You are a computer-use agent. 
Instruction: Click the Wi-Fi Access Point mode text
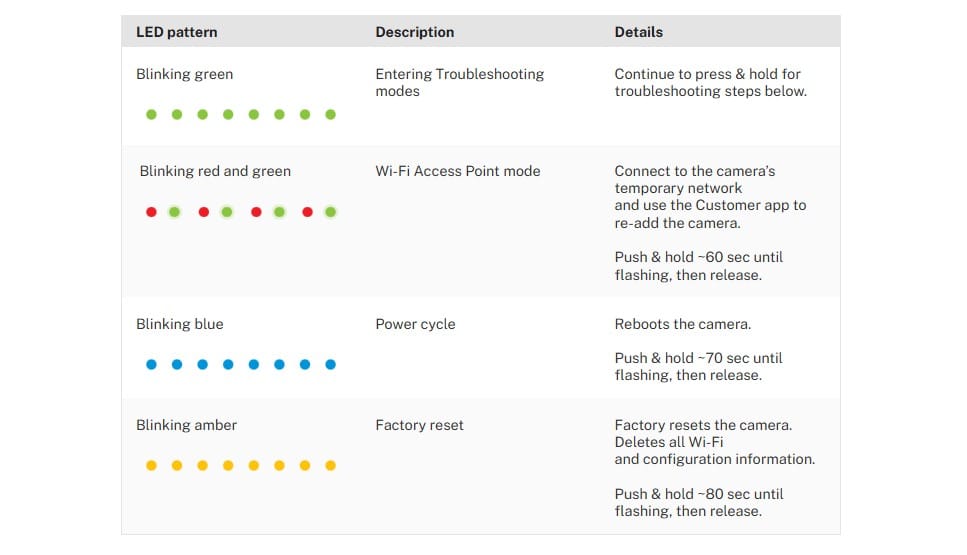pos(458,171)
